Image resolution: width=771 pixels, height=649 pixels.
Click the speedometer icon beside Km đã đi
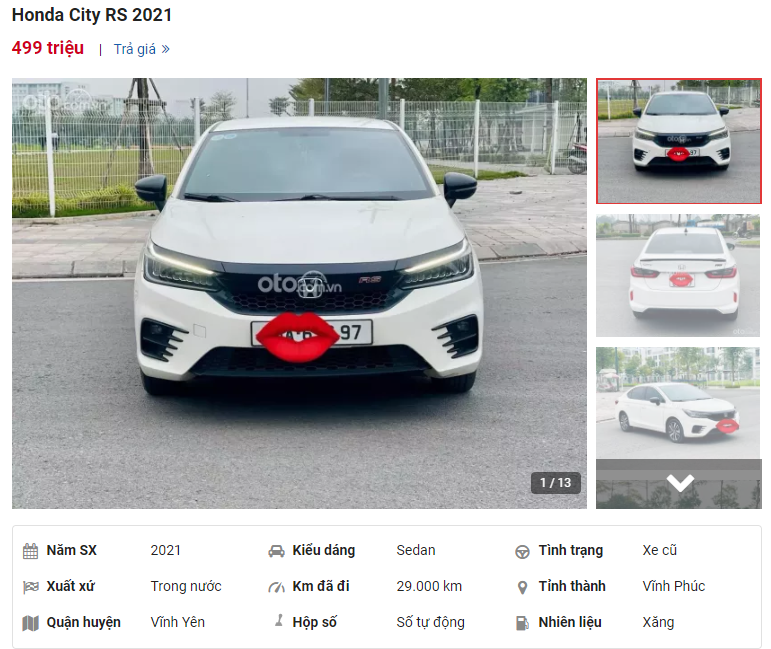pyautogui.click(x=276, y=587)
